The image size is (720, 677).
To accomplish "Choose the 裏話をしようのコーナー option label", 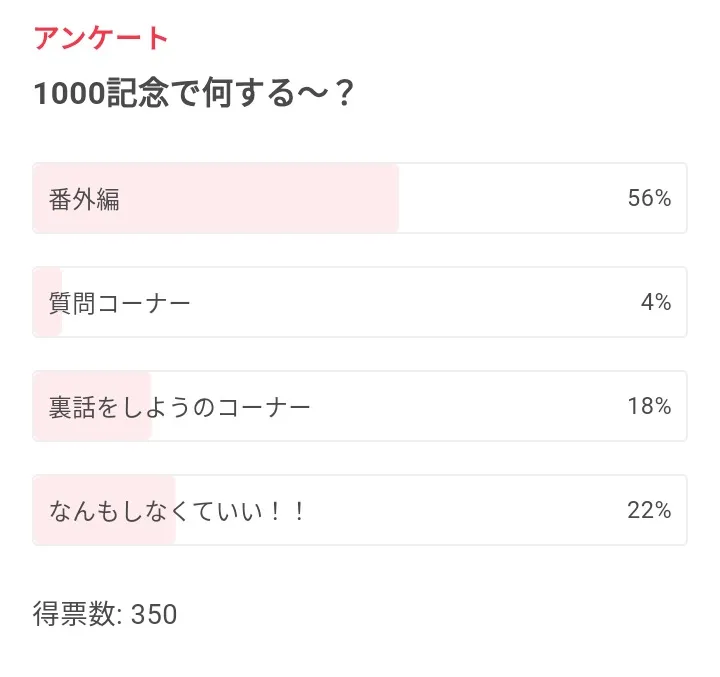I will pyautogui.click(x=180, y=407).
